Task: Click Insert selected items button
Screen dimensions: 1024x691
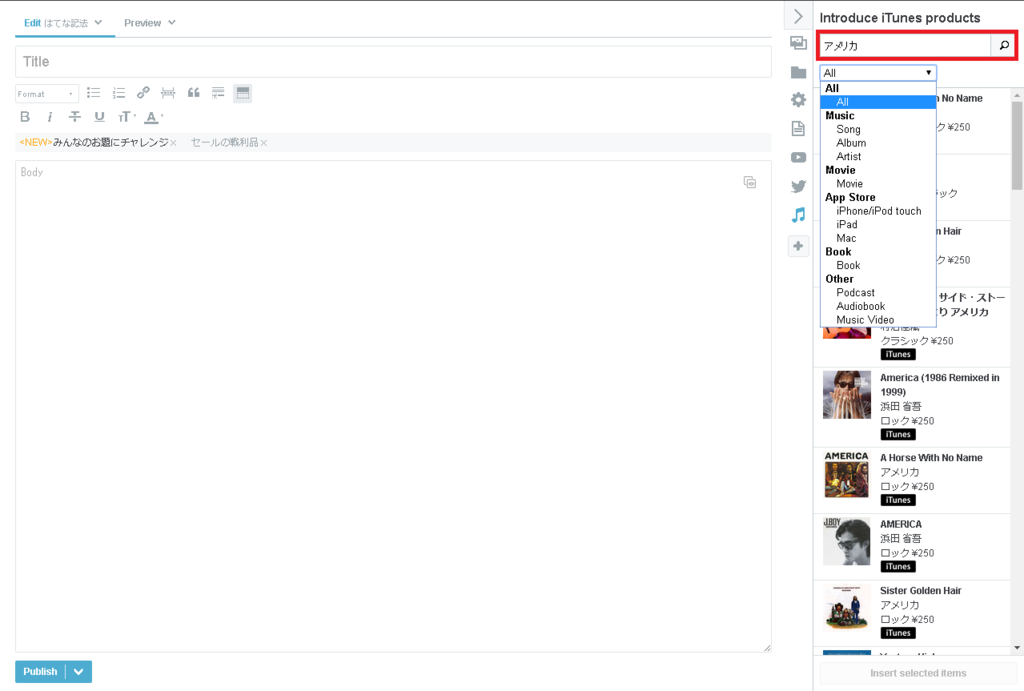Action: [918, 673]
